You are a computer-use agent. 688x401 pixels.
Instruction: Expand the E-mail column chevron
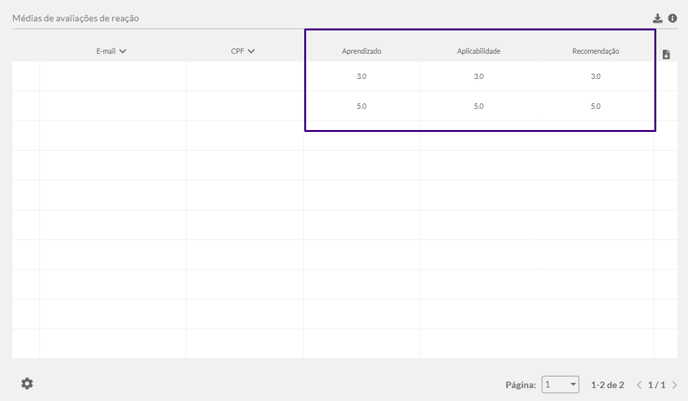[x=122, y=51]
